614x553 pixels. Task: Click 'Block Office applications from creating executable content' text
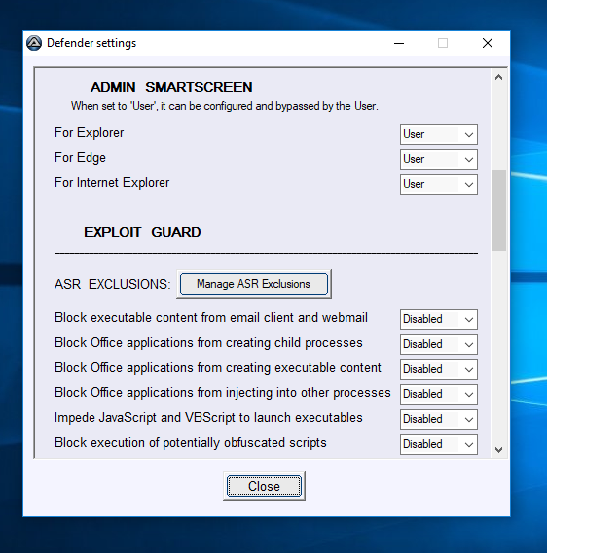[x=218, y=368]
